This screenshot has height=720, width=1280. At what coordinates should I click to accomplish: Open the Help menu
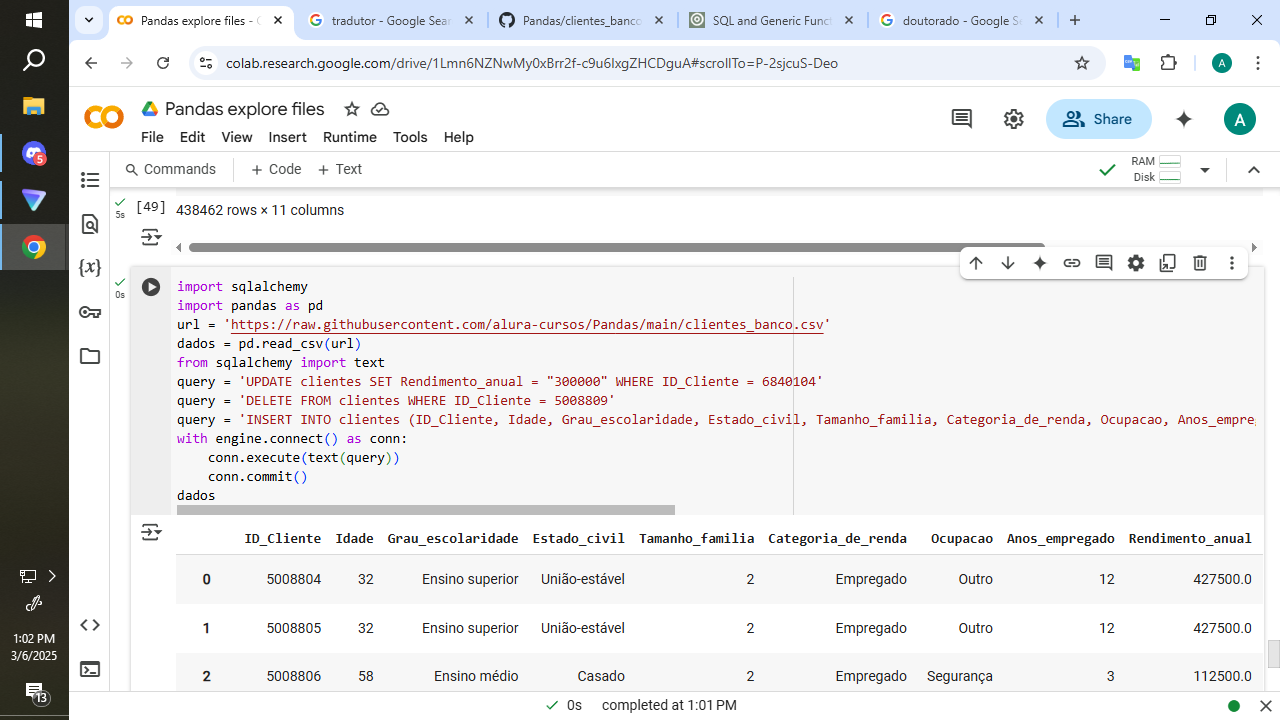coord(459,137)
